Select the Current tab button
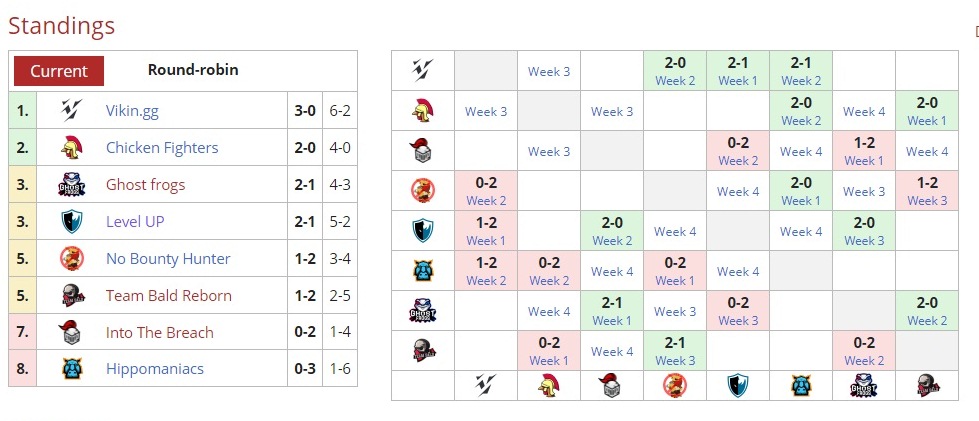The height and width of the screenshot is (421, 979). (x=59, y=71)
